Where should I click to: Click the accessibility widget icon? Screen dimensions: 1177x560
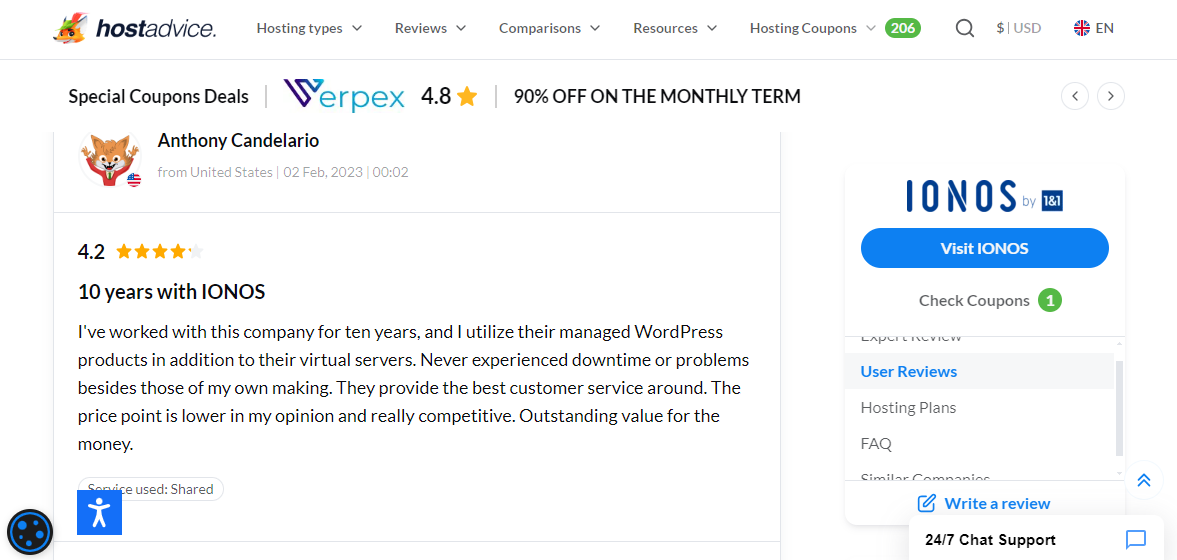point(99,512)
